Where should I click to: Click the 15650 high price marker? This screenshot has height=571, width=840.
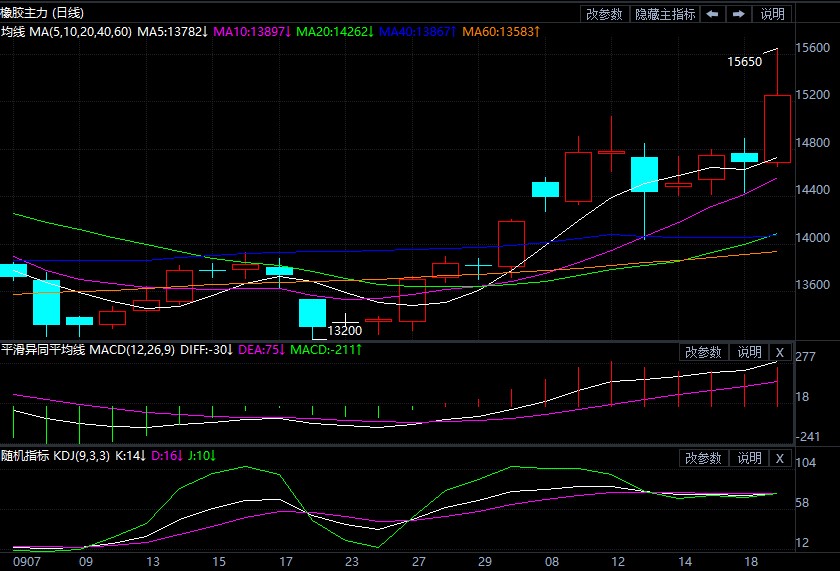tap(745, 62)
